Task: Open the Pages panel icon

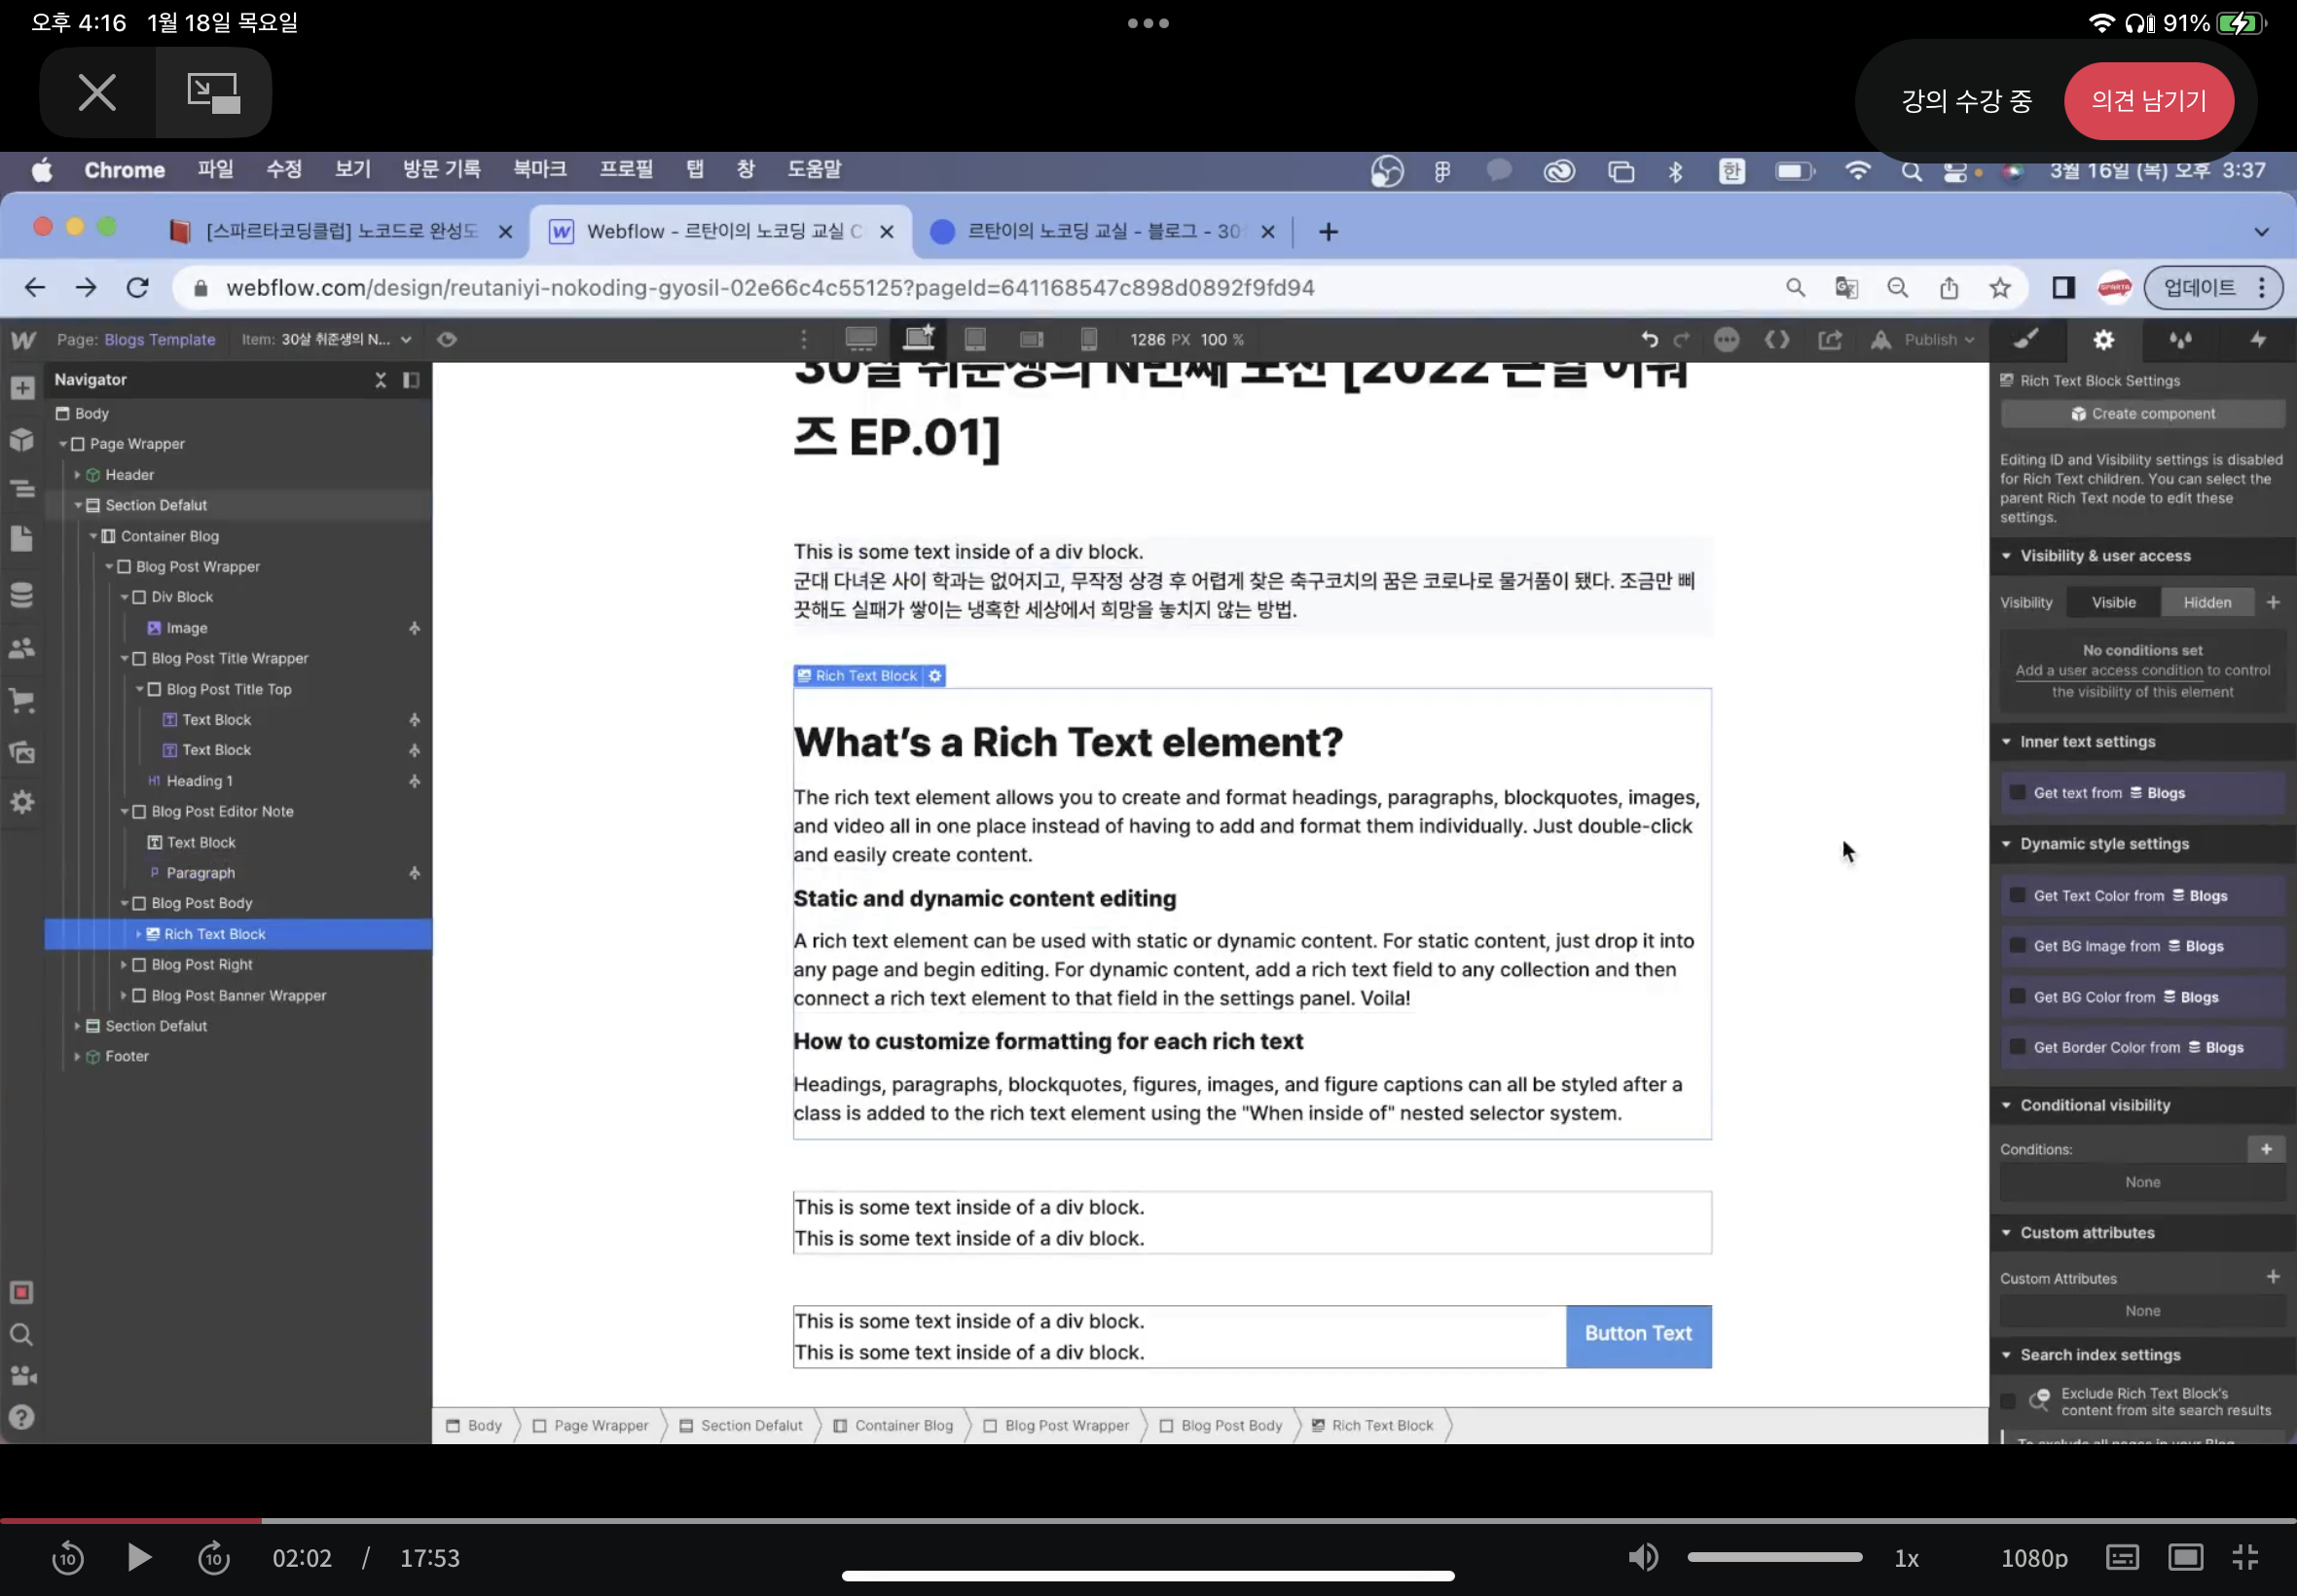Action: pos(22,539)
